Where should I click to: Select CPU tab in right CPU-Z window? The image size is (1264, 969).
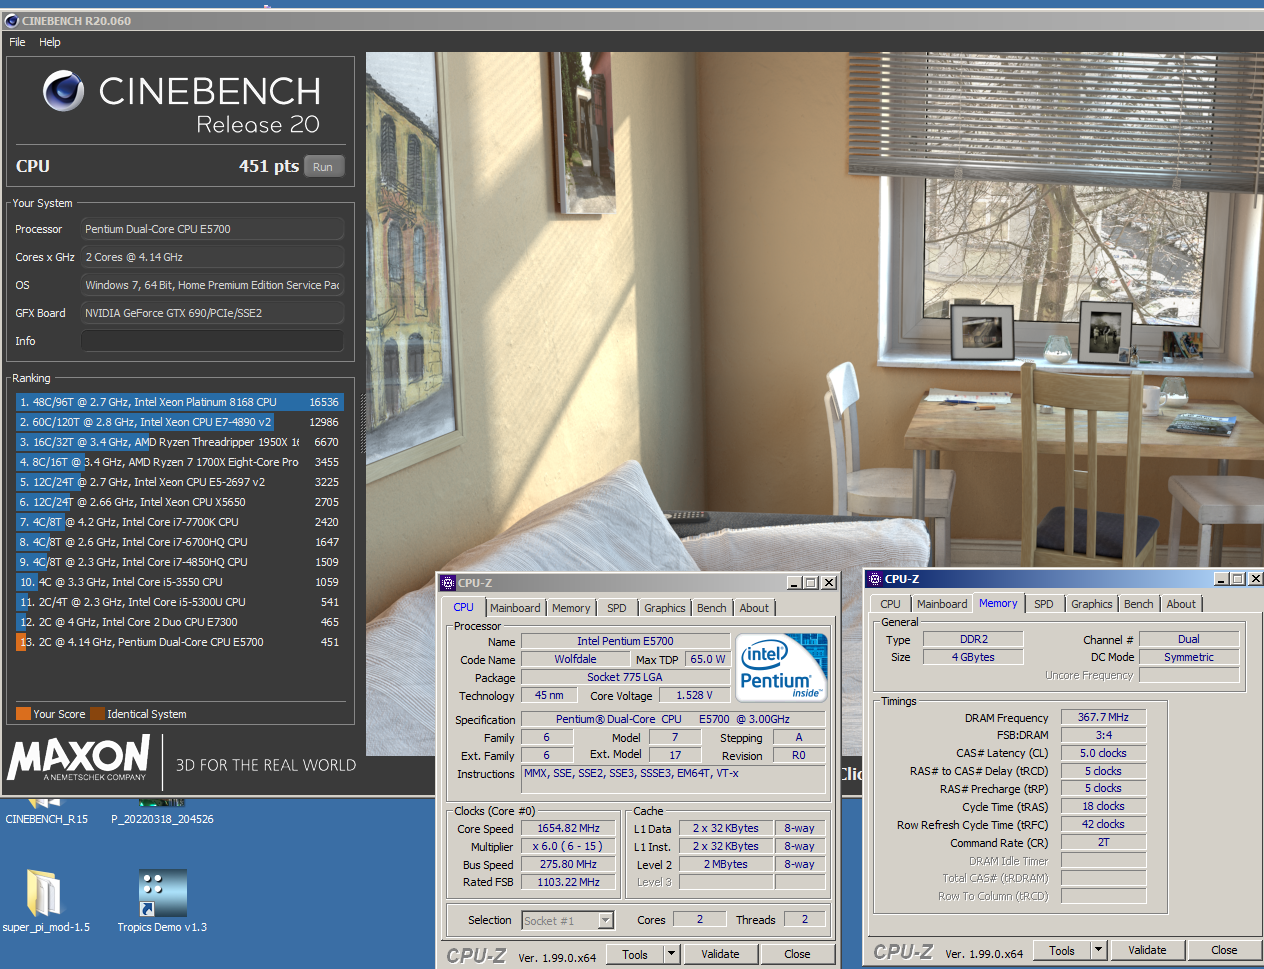pyautogui.click(x=890, y=604)
